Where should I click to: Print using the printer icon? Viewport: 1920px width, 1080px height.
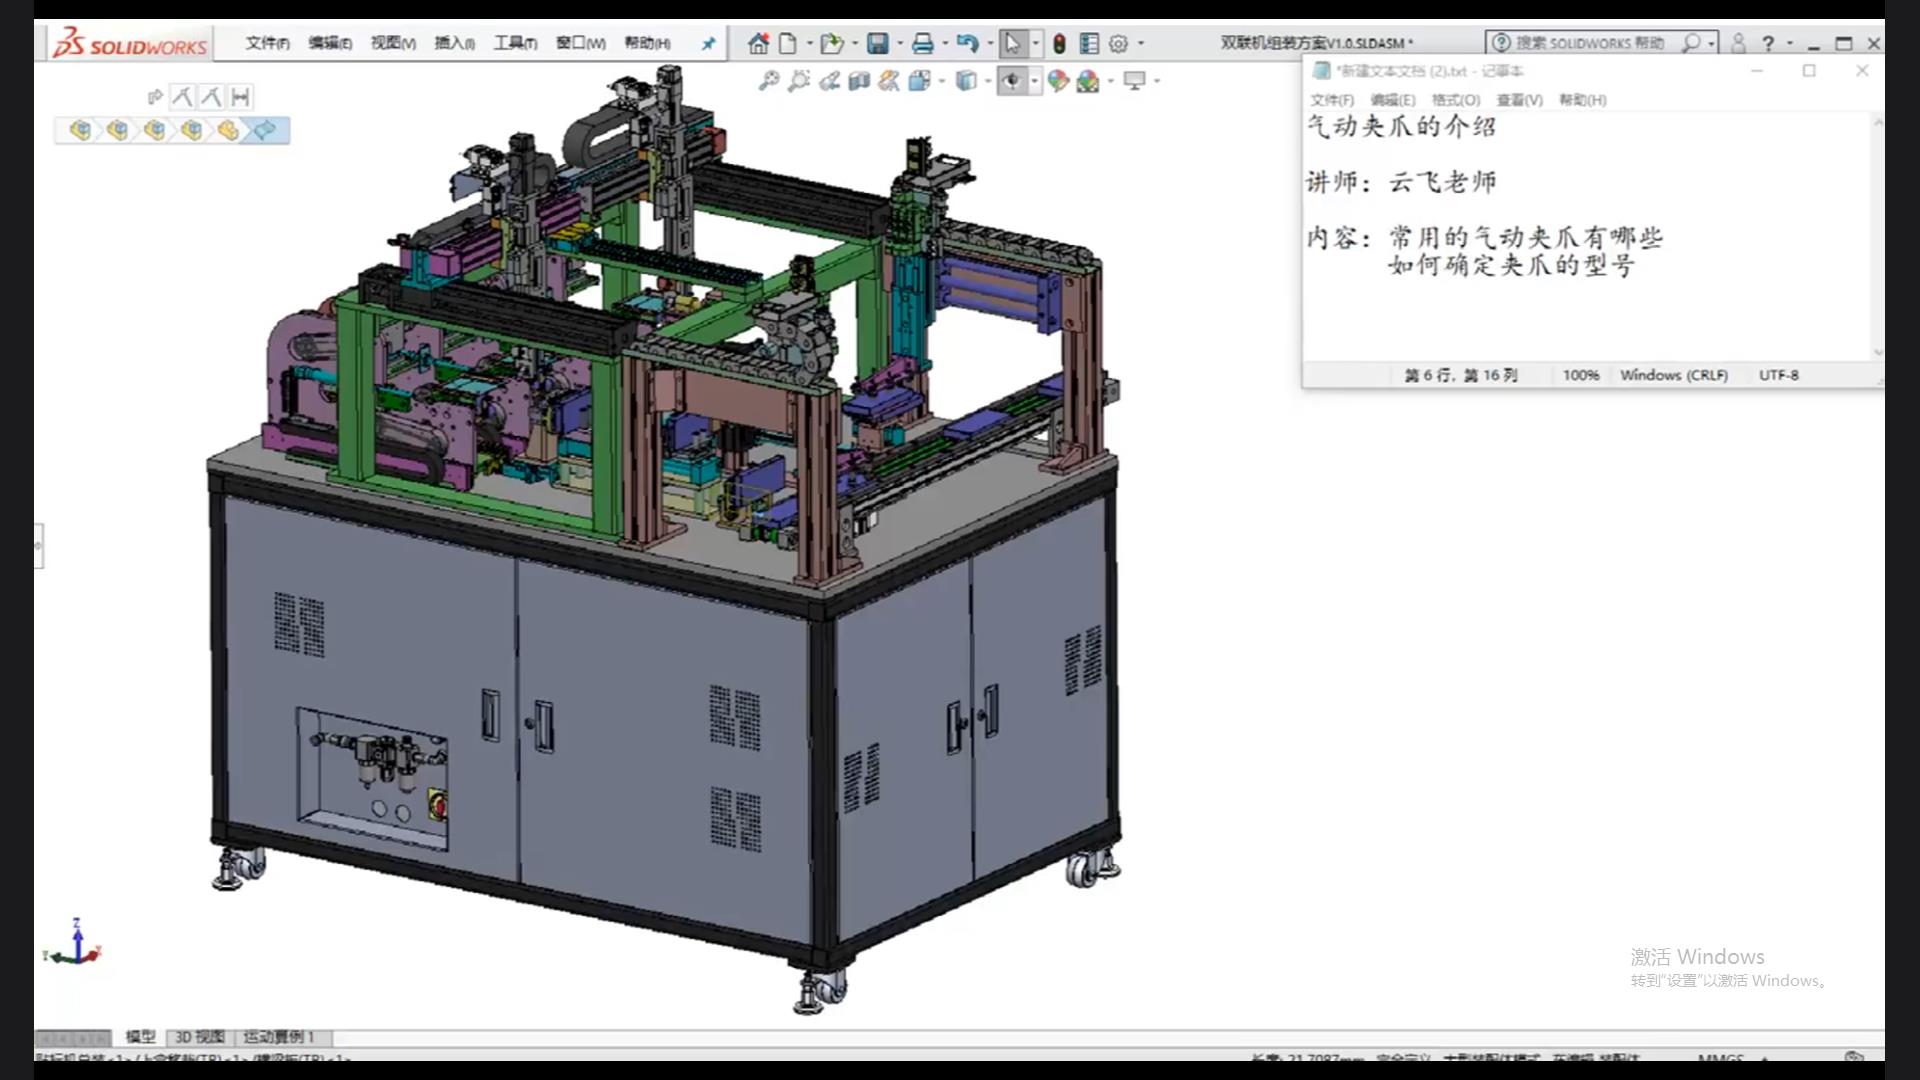pyautogui.click(x=922, y=43)
